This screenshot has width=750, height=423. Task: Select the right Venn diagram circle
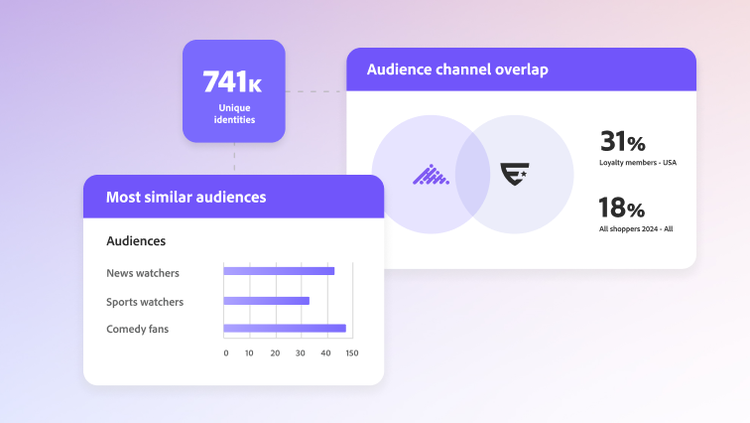pyautogui.click(x=540, y=175)
